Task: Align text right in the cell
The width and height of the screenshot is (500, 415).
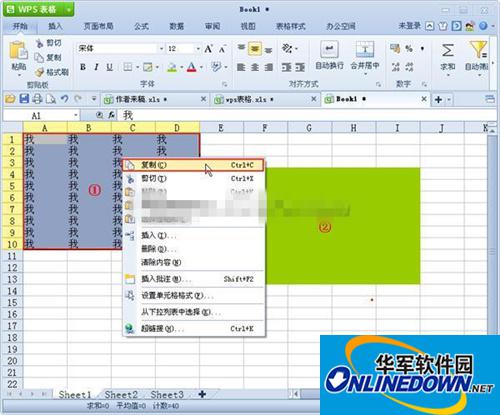Action: pos(268,67)
